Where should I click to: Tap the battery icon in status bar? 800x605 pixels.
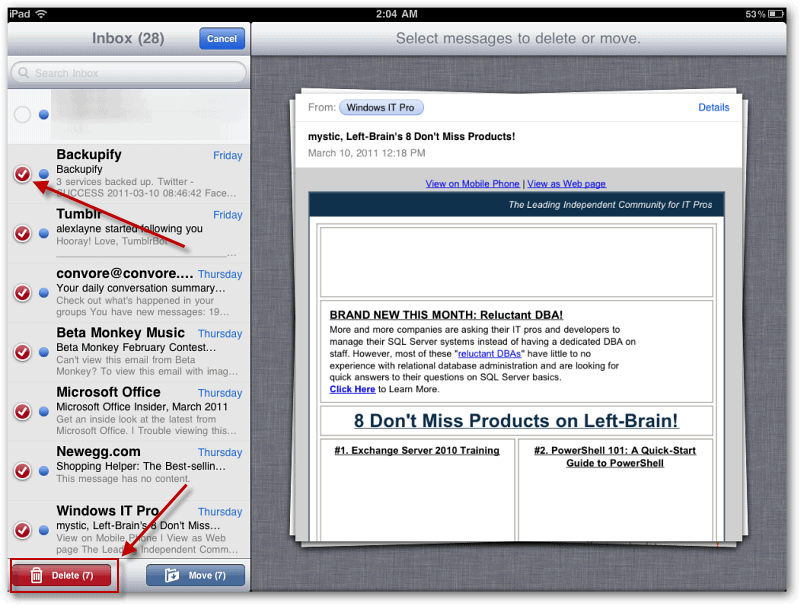point(776,14)
